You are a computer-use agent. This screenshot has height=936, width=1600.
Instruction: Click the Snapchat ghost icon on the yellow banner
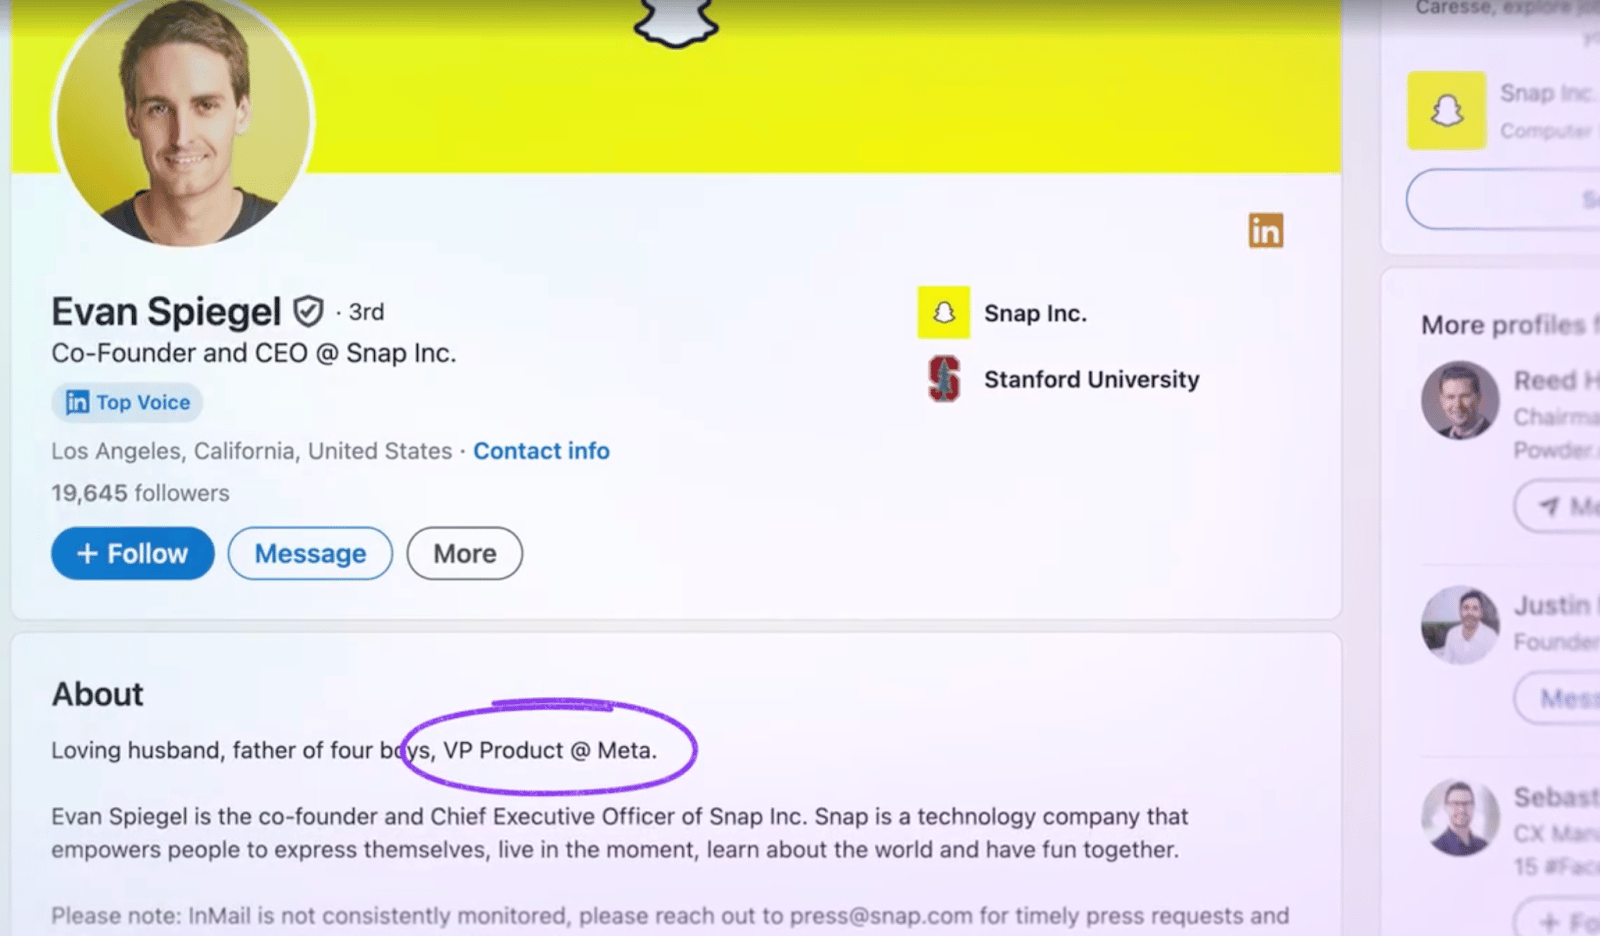click(x=677, y=22)
